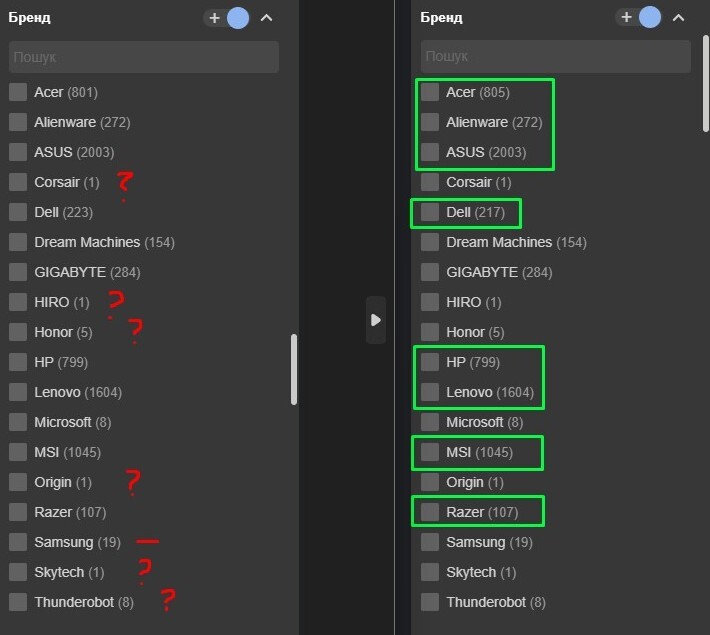Toggle the plus switch in right Бренд header
The width and height of the screenshot is (710, 635).
pos(638,18)
